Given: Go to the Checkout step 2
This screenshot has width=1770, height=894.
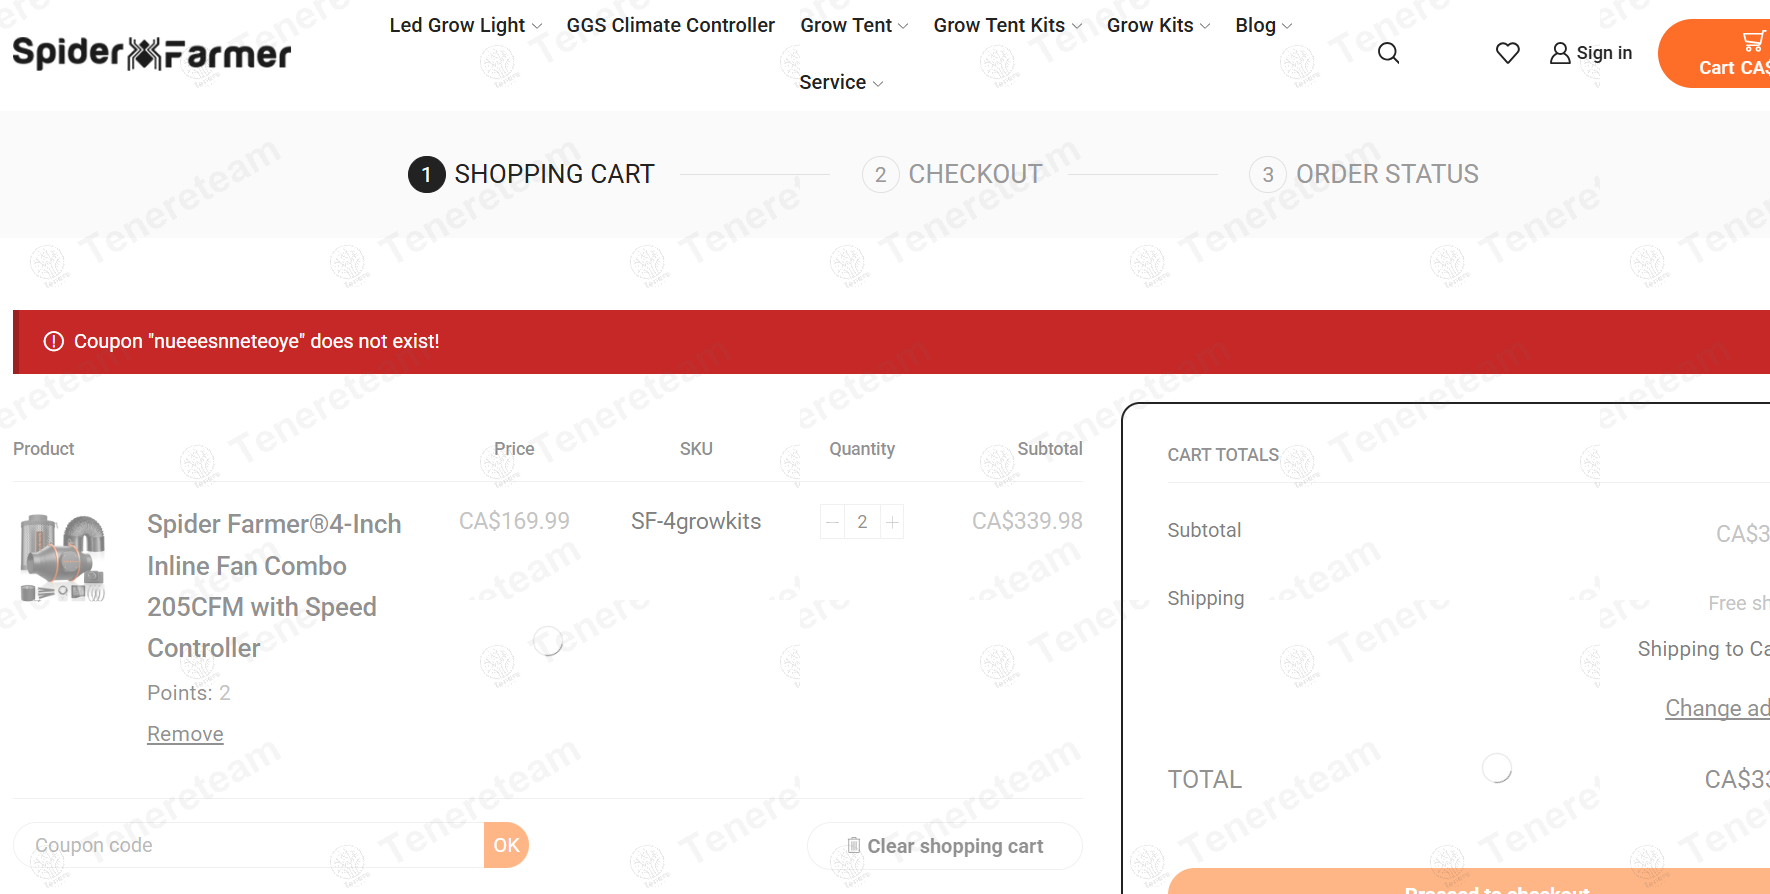Looking at the screenshot, I should (952, 174).
